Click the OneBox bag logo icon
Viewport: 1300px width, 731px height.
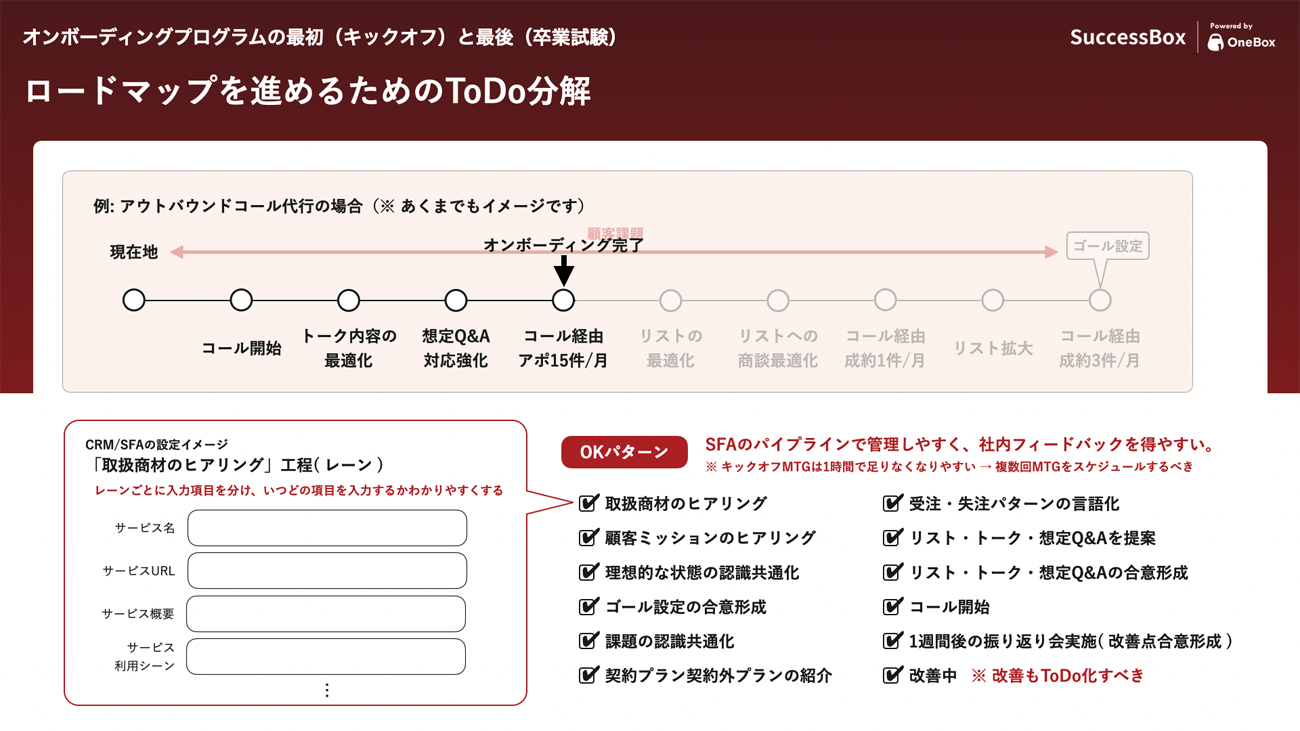pyautogui.click(x=1215, y=43)
